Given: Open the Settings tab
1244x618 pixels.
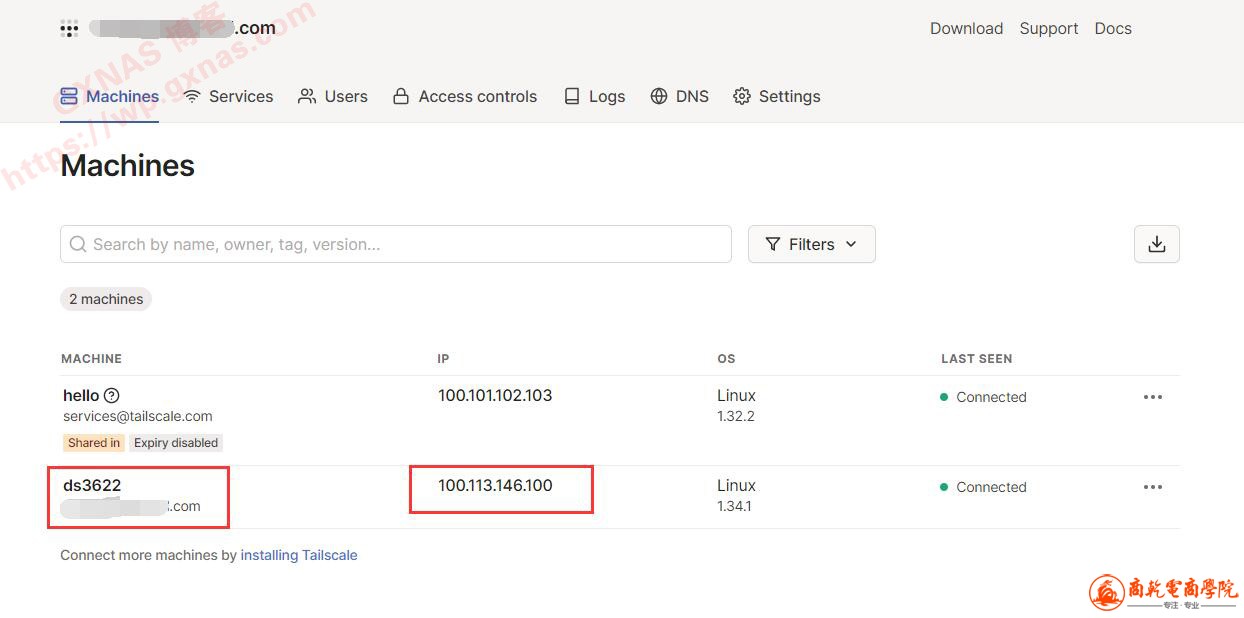Looking at the screenshot, I should pyautogui.click(x=777, y=96).
